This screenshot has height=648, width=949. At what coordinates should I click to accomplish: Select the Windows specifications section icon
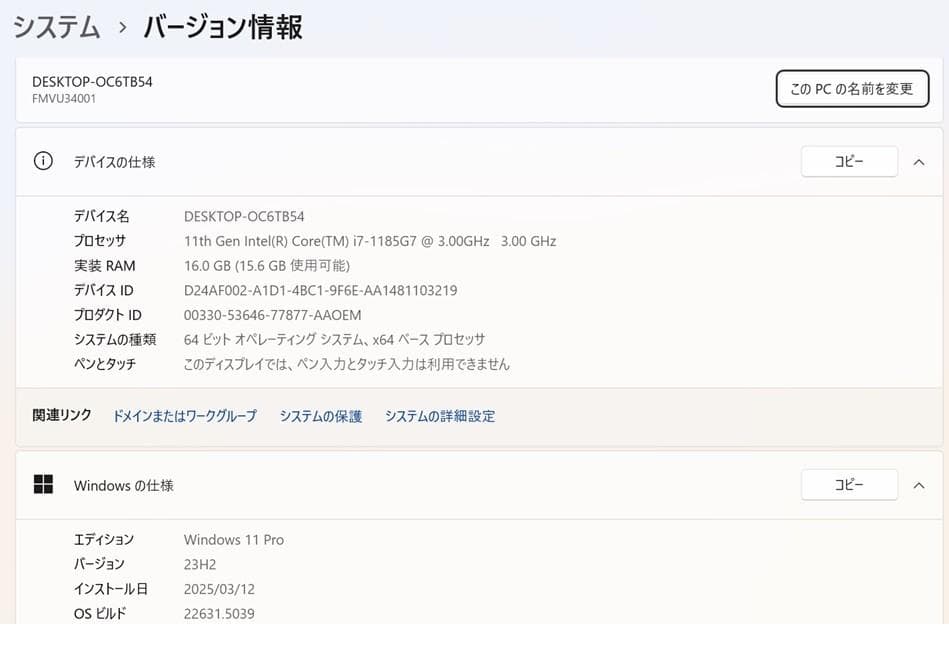[x=42, y=485]
